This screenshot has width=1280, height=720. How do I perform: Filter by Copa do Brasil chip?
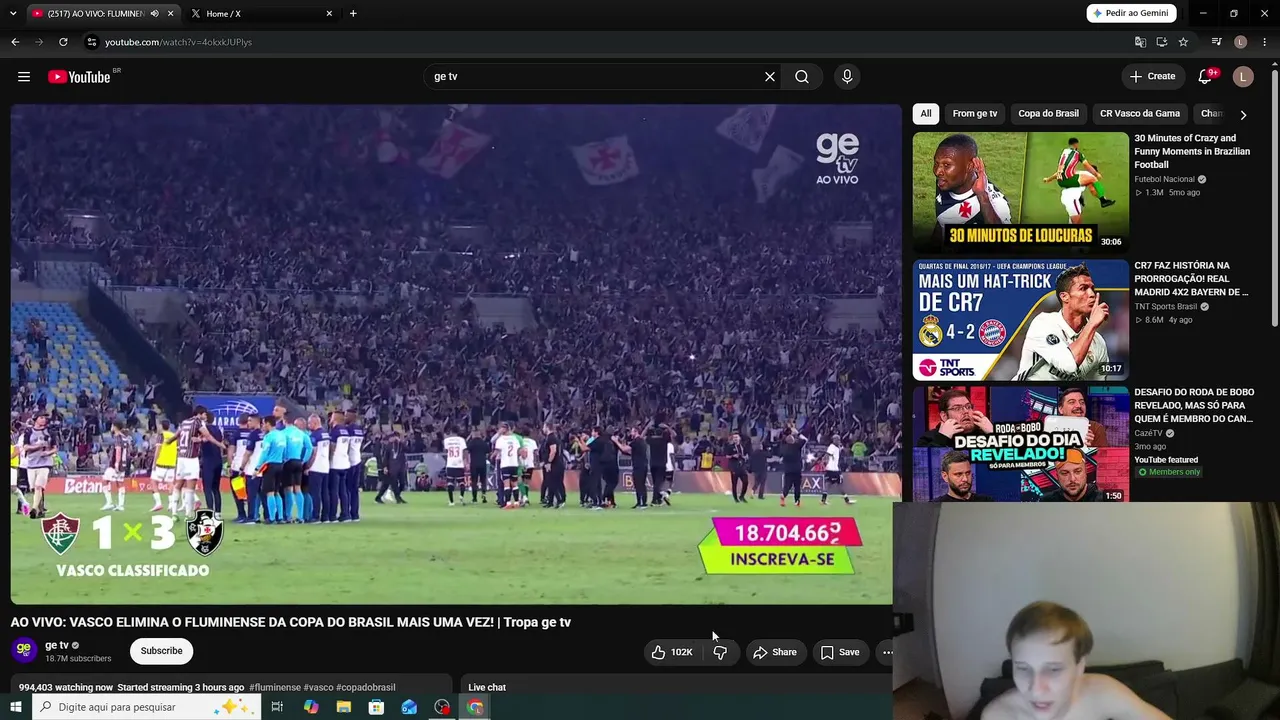[x=1048, y=114]
